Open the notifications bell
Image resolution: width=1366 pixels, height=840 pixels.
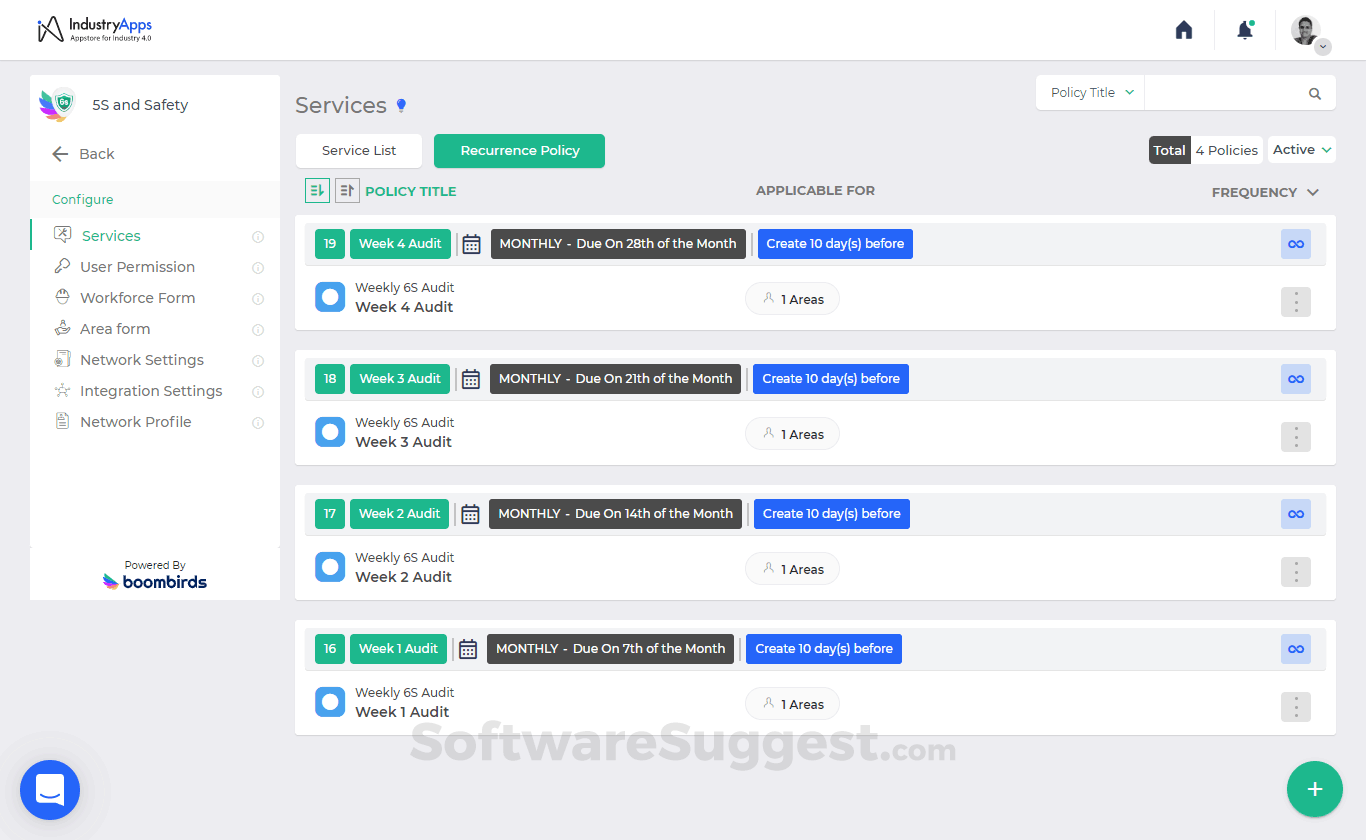[1245, 30]
